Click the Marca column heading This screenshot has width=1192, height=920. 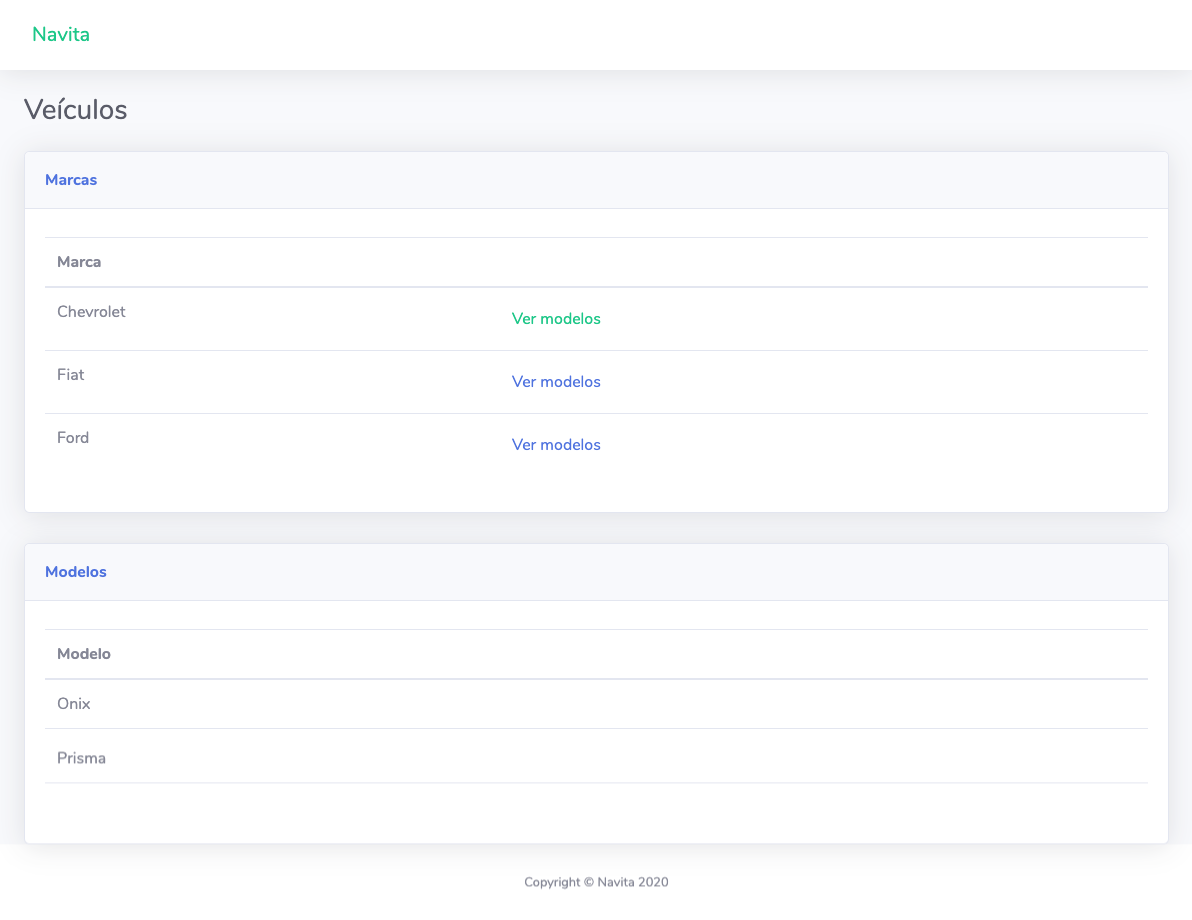click(x=79, y=261)
